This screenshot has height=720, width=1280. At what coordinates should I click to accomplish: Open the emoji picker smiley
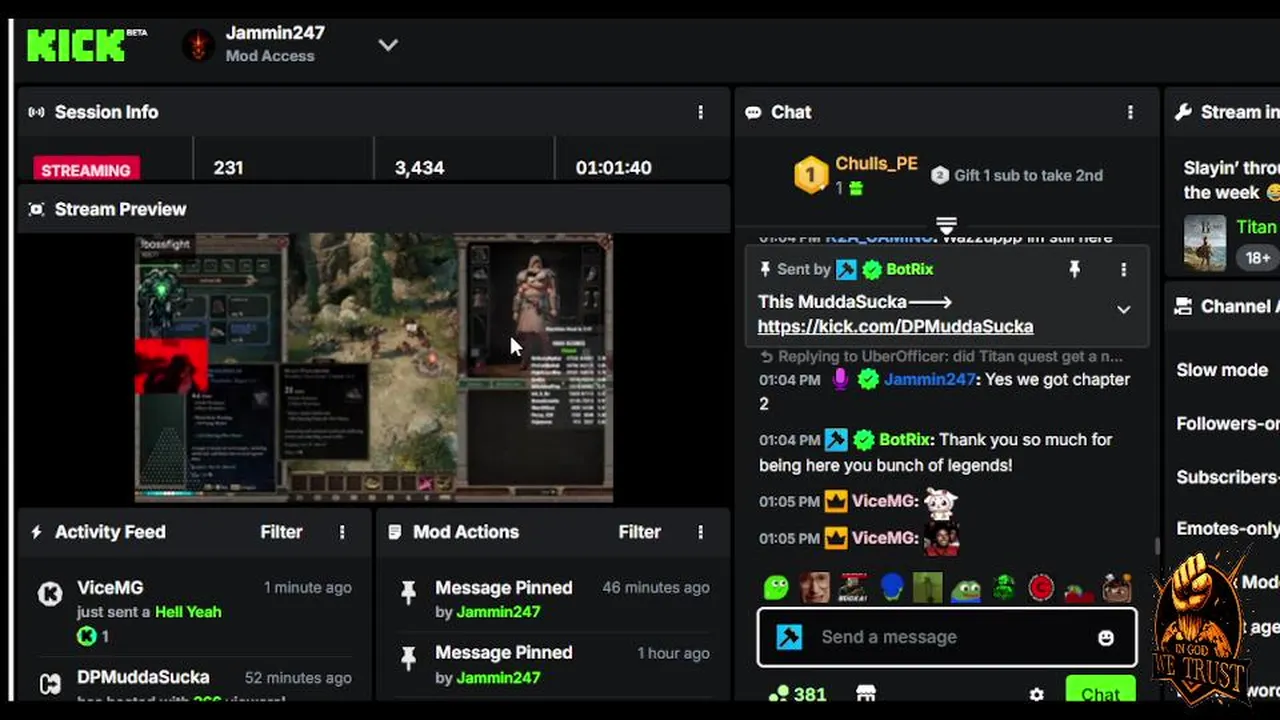coord(1106,637)
